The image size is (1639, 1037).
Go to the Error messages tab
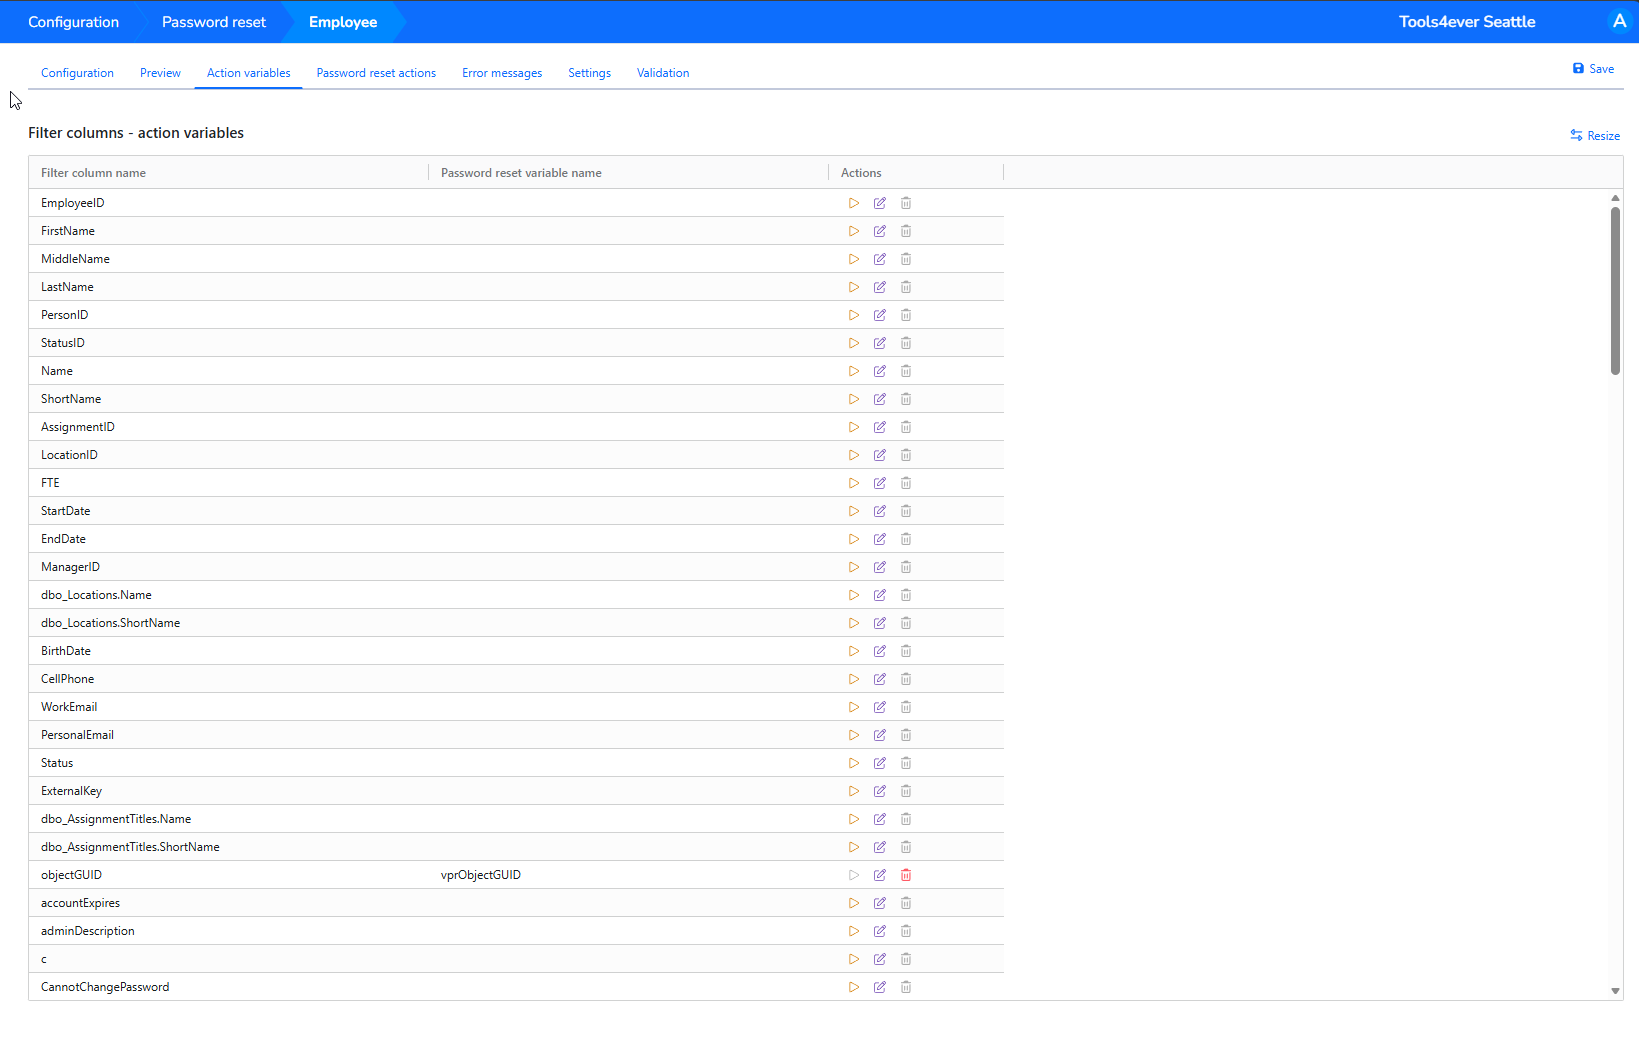[x=502, y=73]
